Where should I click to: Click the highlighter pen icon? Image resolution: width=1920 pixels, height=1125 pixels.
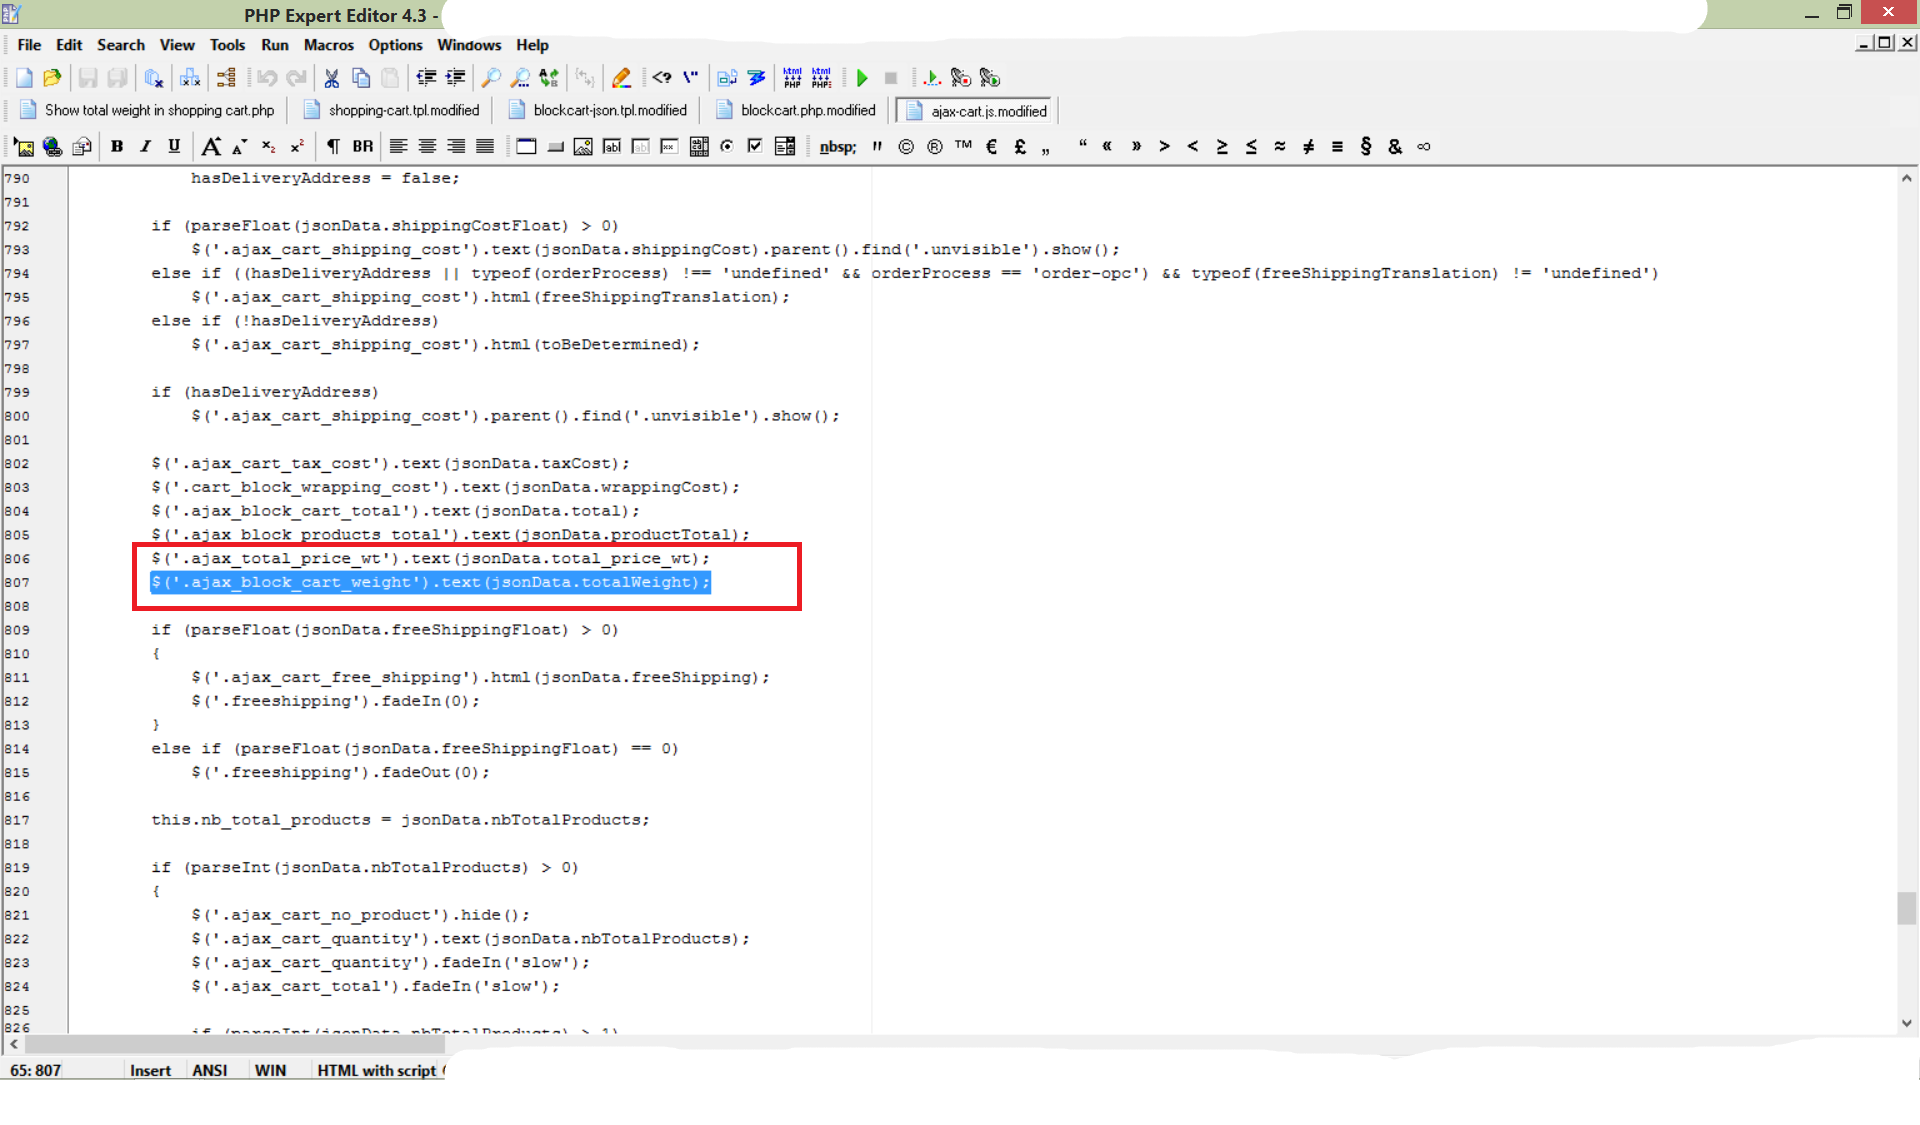click(x=621, y=78)
